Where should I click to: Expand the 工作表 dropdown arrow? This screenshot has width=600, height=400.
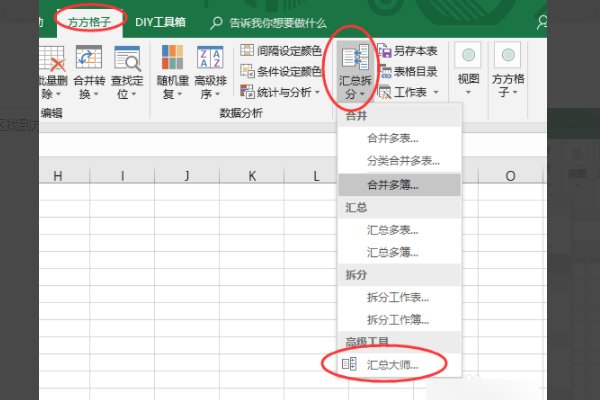point(435,92)
